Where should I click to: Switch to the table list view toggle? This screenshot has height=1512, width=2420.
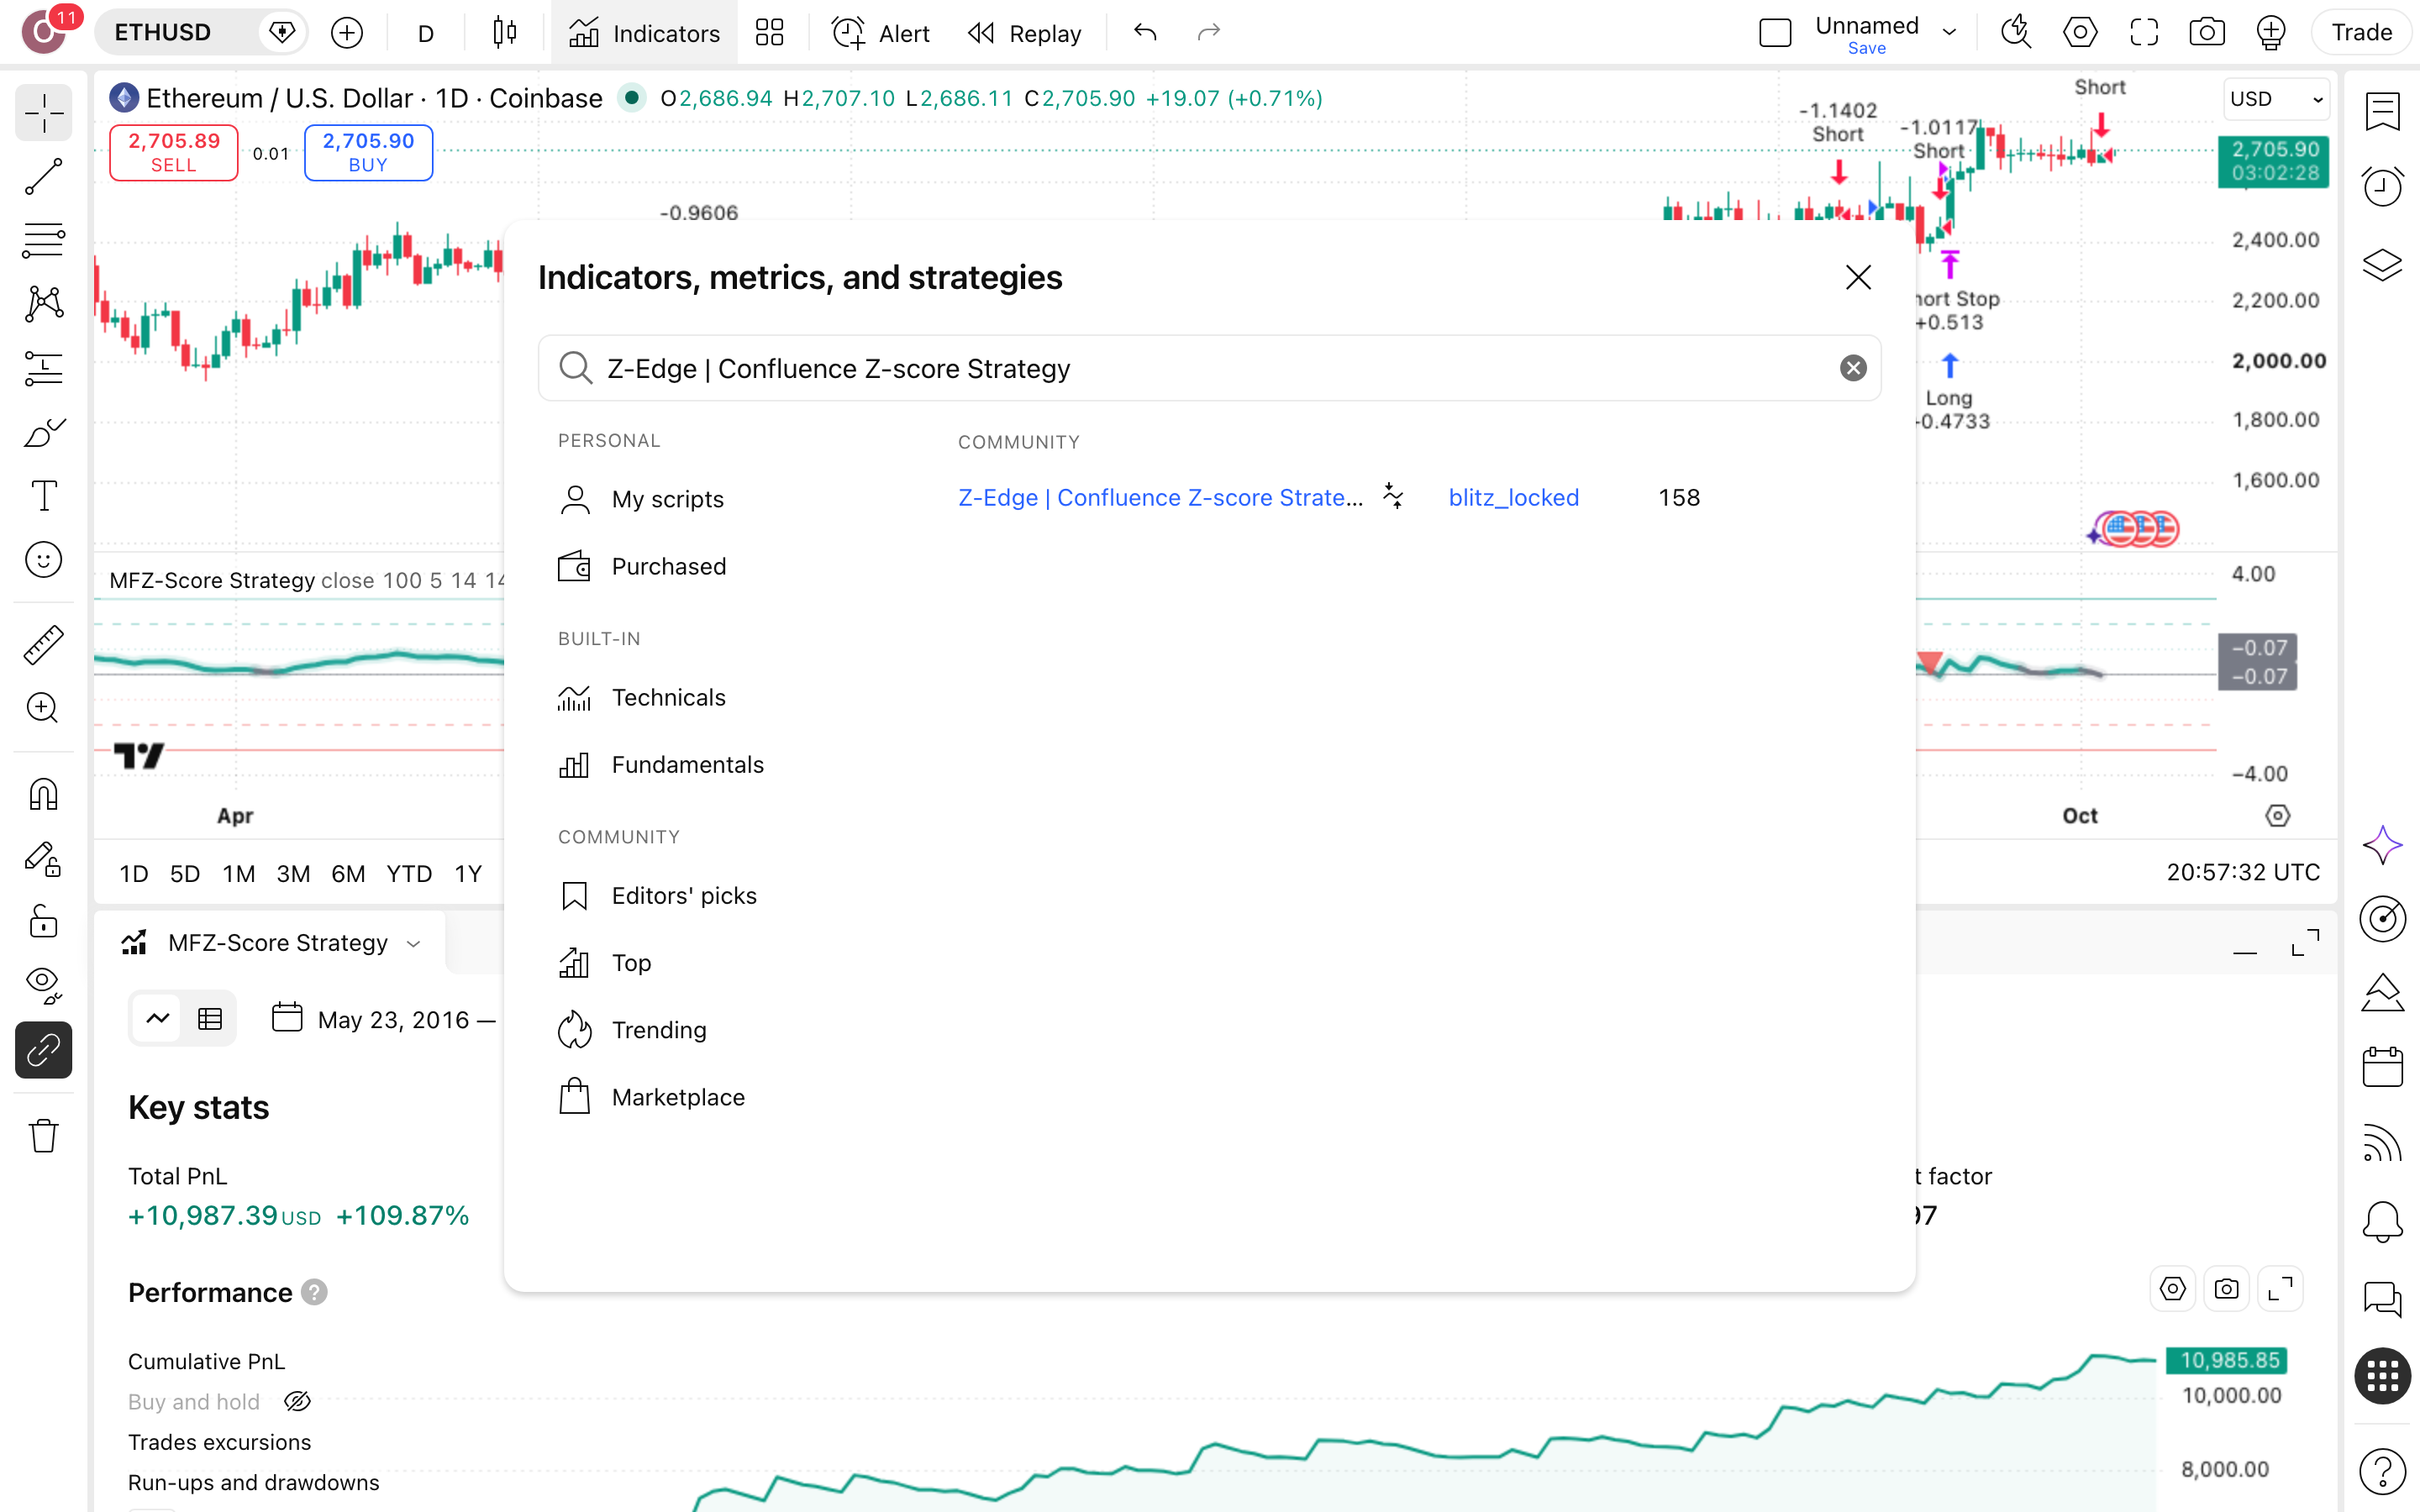click(x=210, y=1019)
